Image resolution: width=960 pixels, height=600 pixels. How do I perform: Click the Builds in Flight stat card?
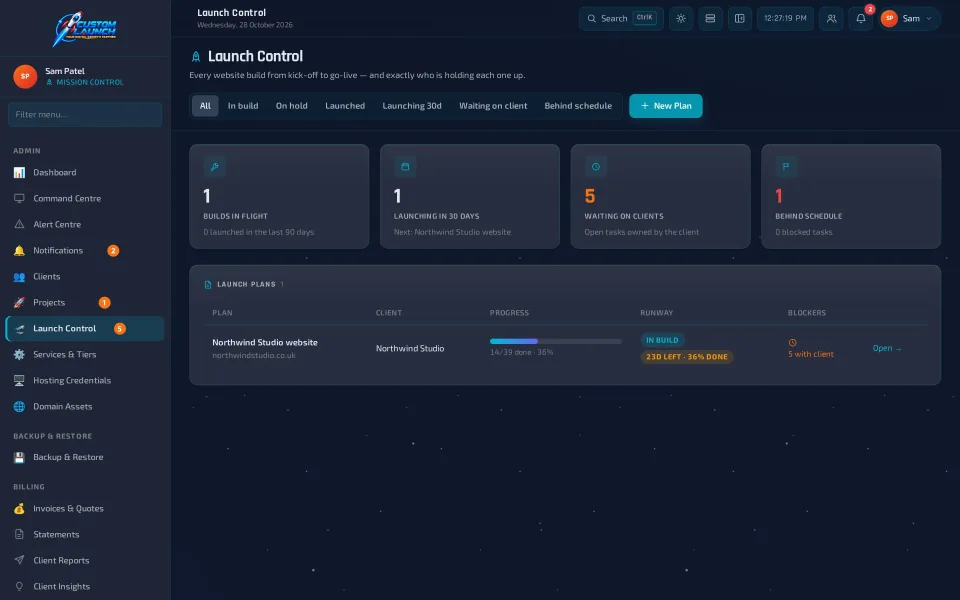click(x=279, y=197)
